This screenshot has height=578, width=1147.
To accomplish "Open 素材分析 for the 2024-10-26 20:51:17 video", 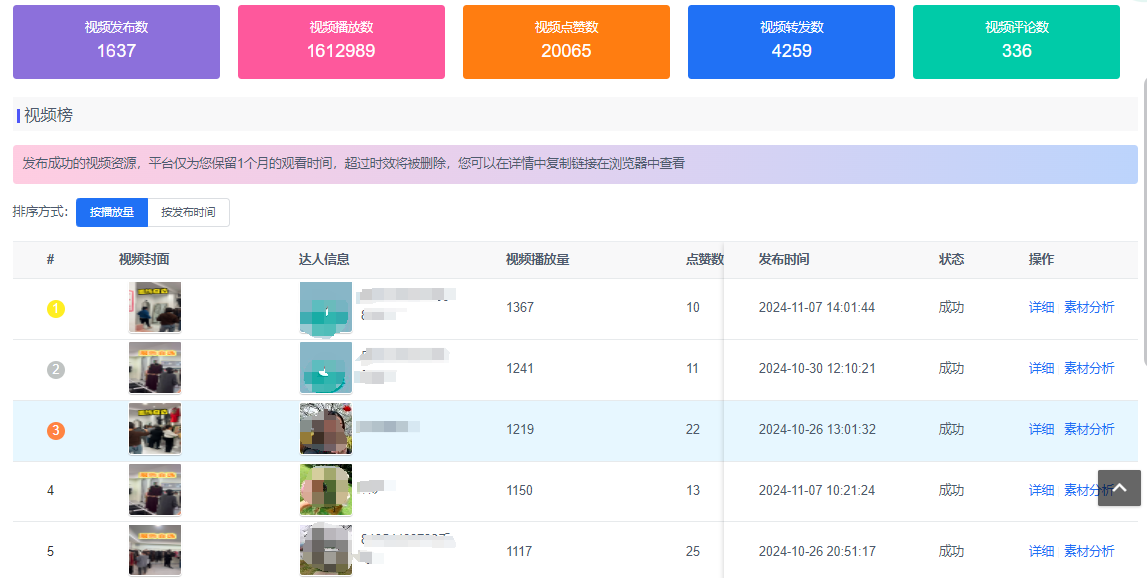I will (x=1089, y=551).
